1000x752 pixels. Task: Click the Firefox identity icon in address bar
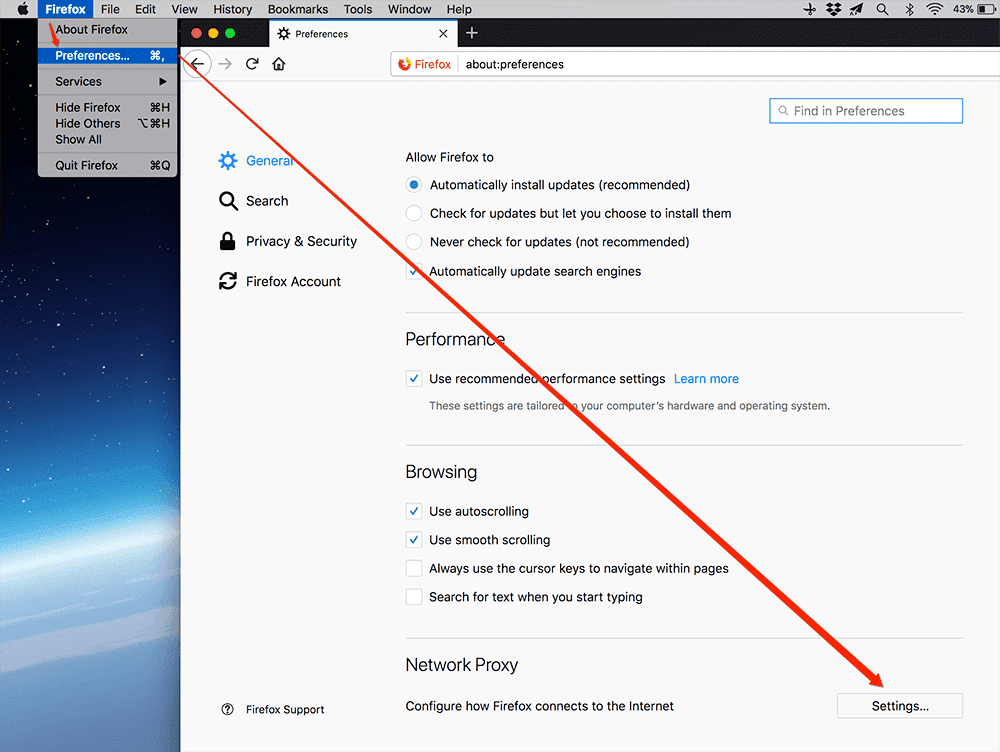pyautogui.click(x=424, y=64)
